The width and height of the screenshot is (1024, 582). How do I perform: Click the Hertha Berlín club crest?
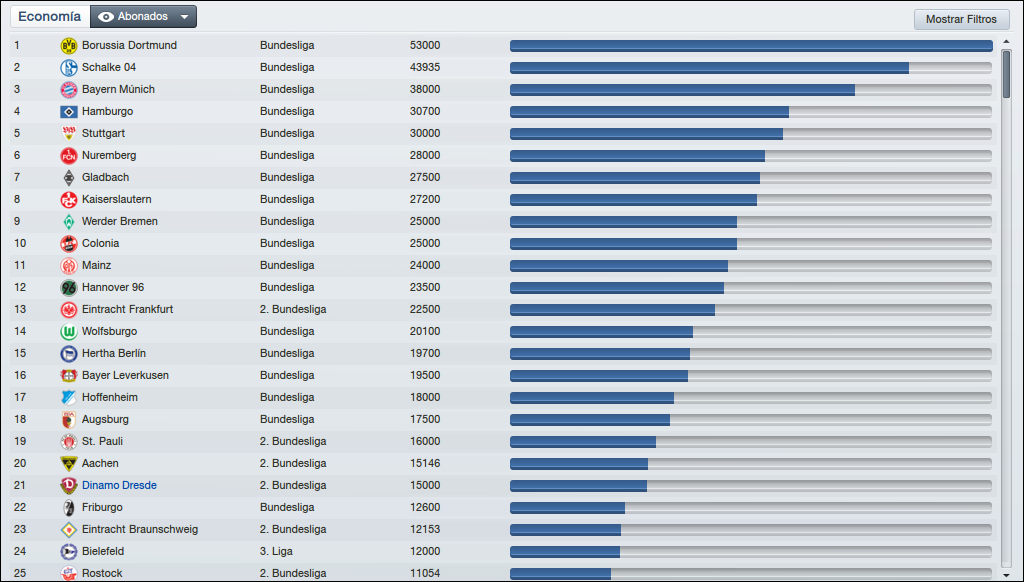(69, 353)
